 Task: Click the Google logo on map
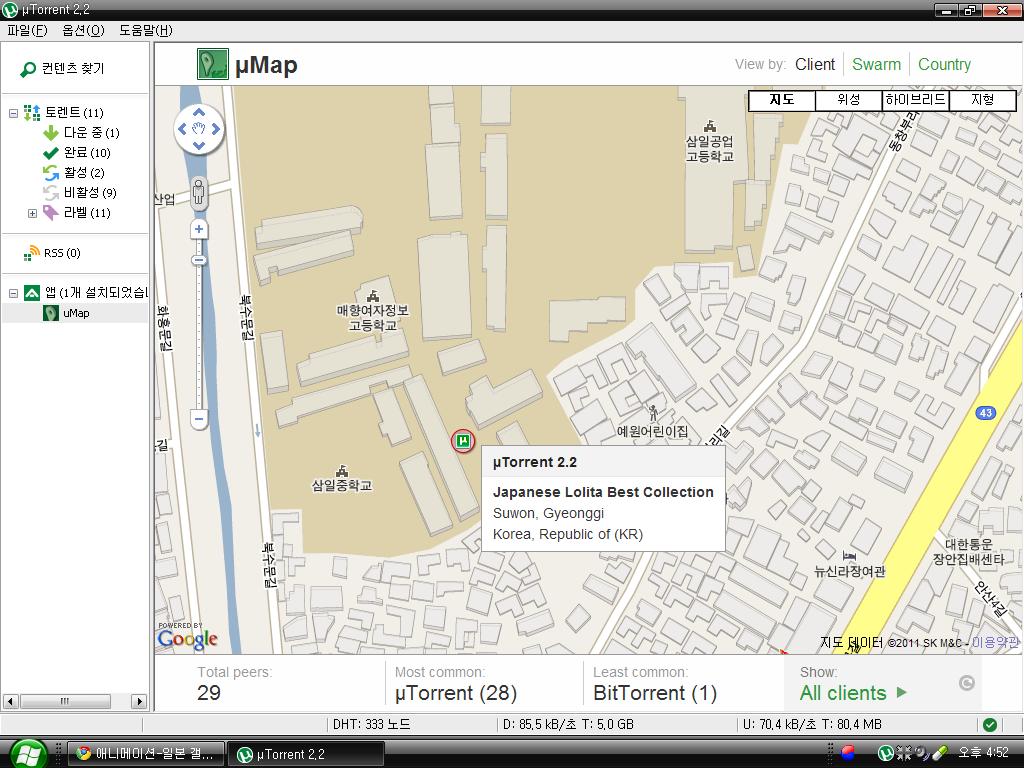(187, 638)
